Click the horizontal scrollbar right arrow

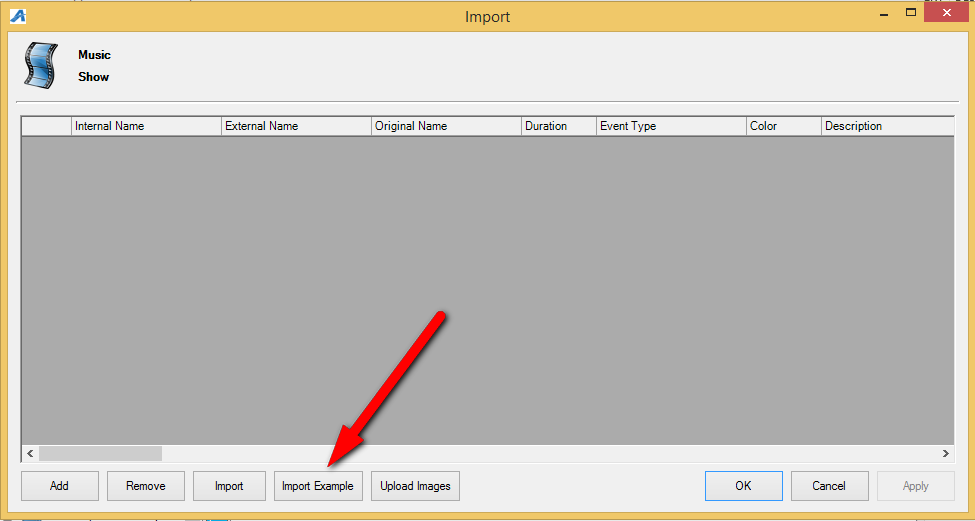click(946, 453)
